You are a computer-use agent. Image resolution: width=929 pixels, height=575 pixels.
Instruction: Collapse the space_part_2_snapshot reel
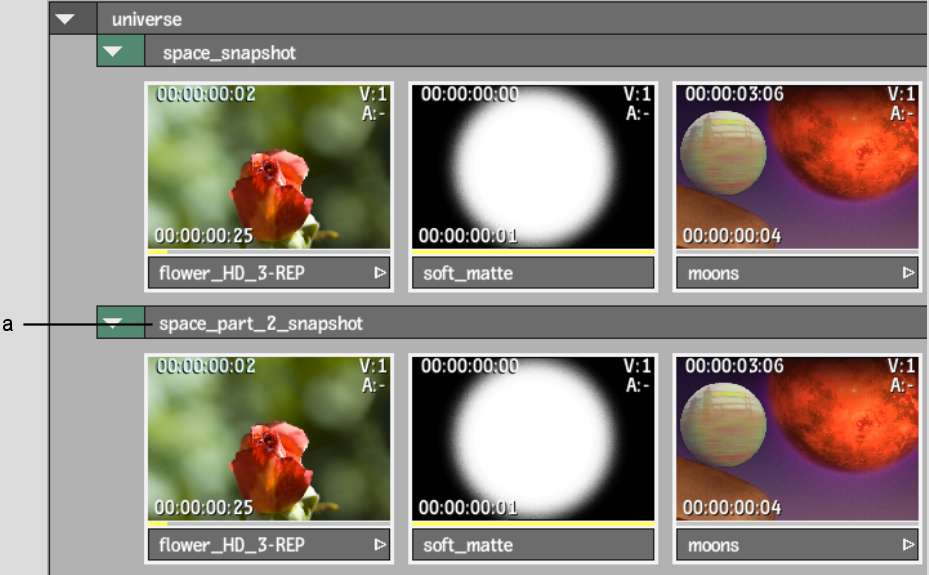[116, 323]
